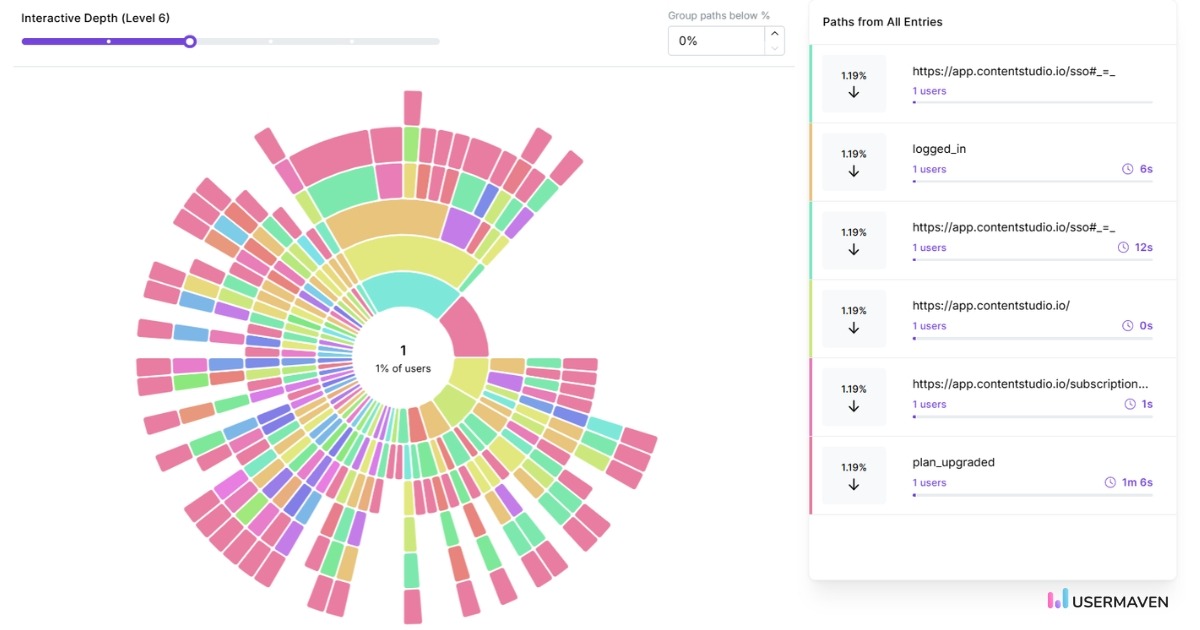The height and width of the screenshot is (630, 1200).
Task: Click the drill-down arrow on the subscription path
Action: click(x=853, y=404)
